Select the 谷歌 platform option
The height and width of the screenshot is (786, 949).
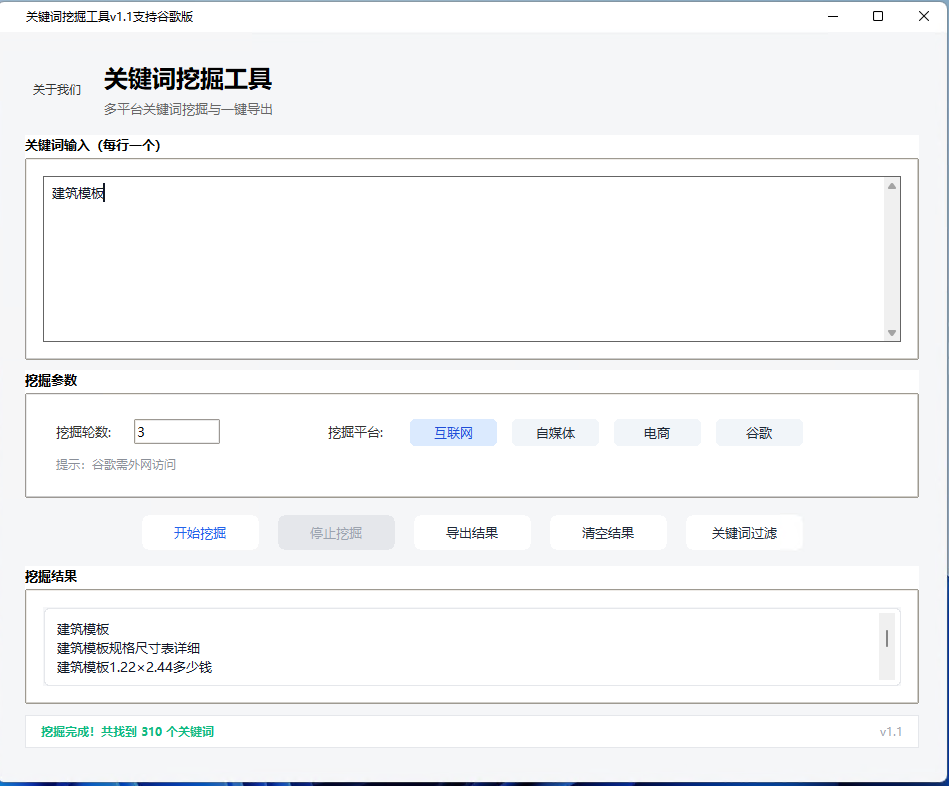tap(759, 433)
